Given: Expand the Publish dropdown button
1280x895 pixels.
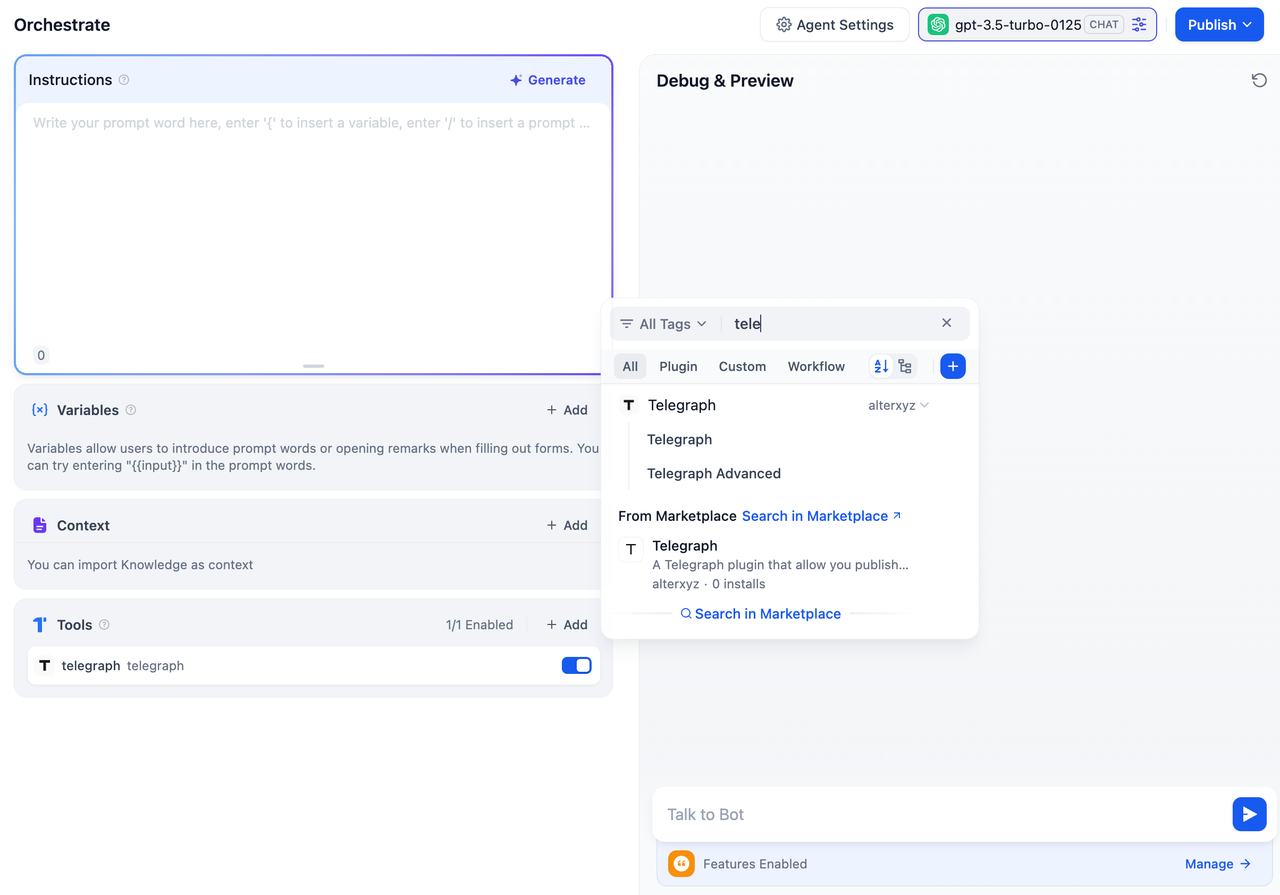Looking at the screenshot, I should coord(1219,25).
